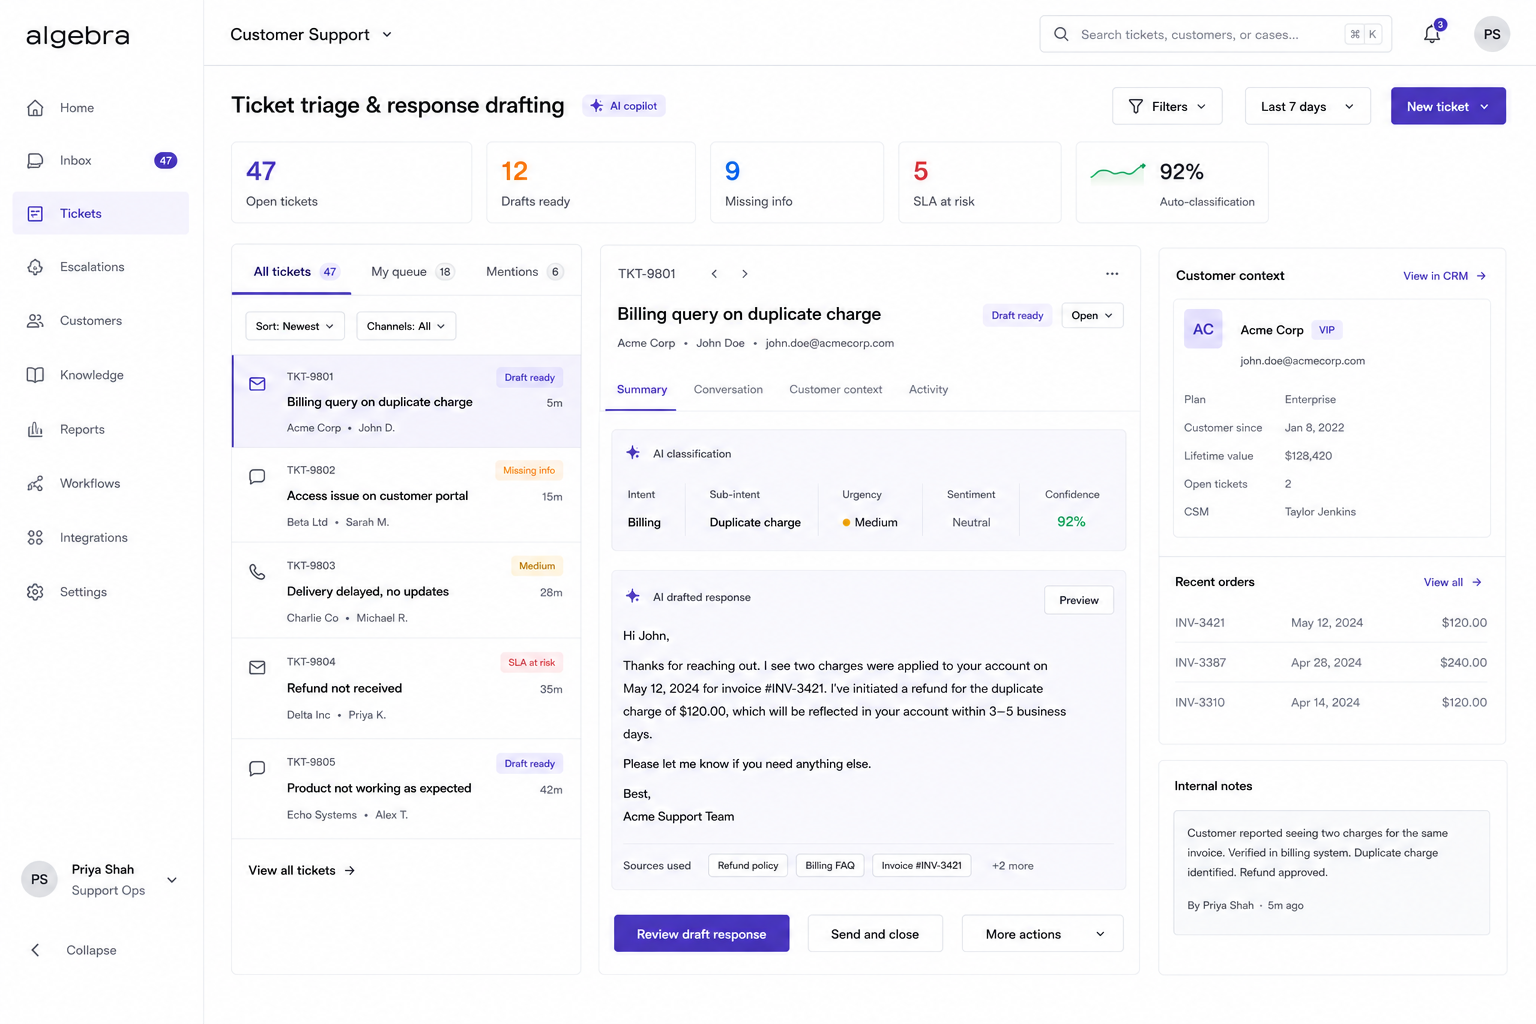This screenshot has height=1024, width=1536.
Task: Open the Sort: Newest dropdown
Action: (295, 326)
